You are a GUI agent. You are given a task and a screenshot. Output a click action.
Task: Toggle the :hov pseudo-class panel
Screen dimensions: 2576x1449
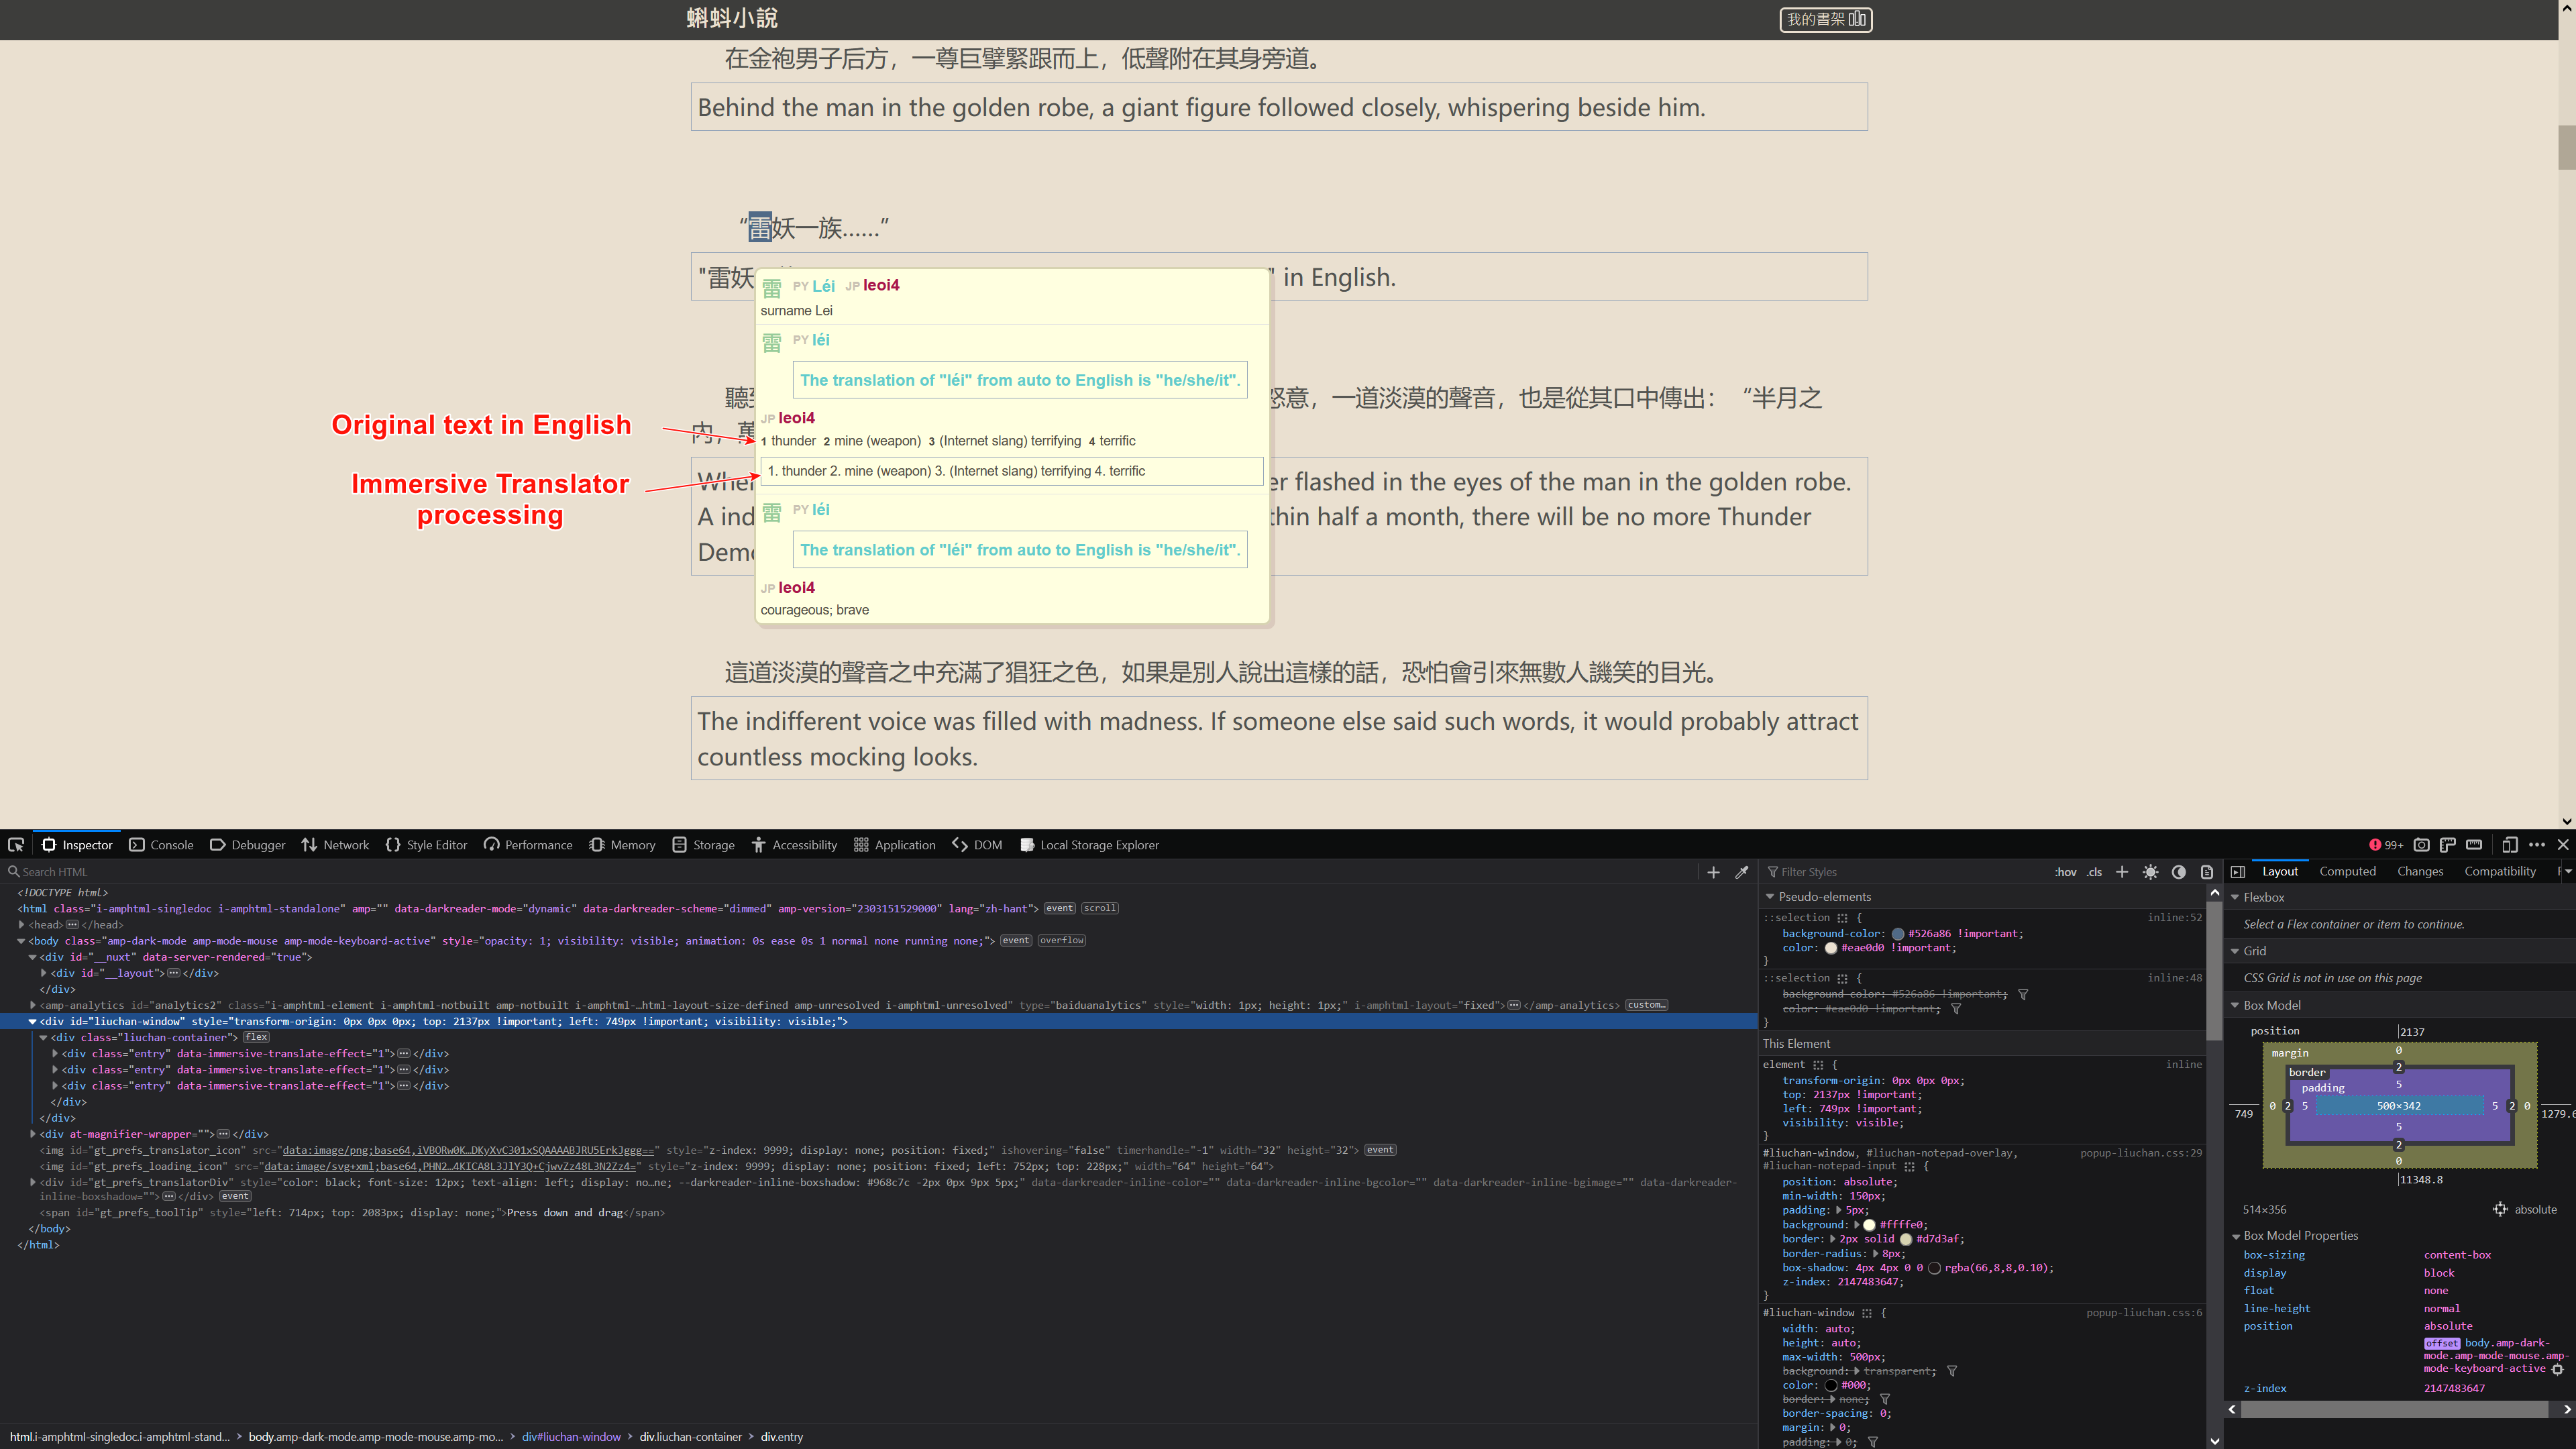(2066, 872)
